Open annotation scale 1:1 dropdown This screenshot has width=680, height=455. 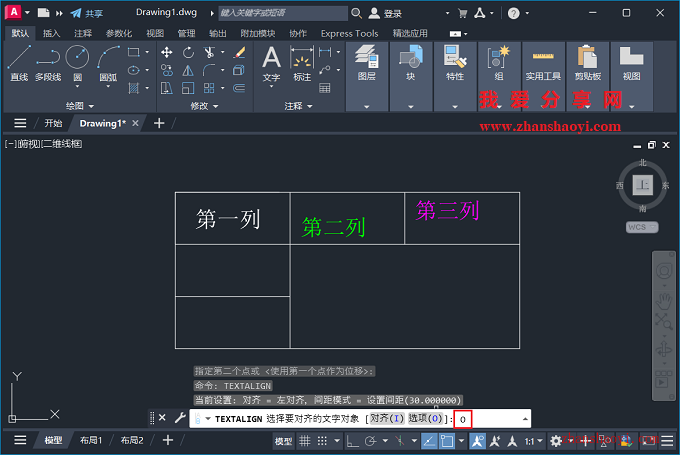533,441
